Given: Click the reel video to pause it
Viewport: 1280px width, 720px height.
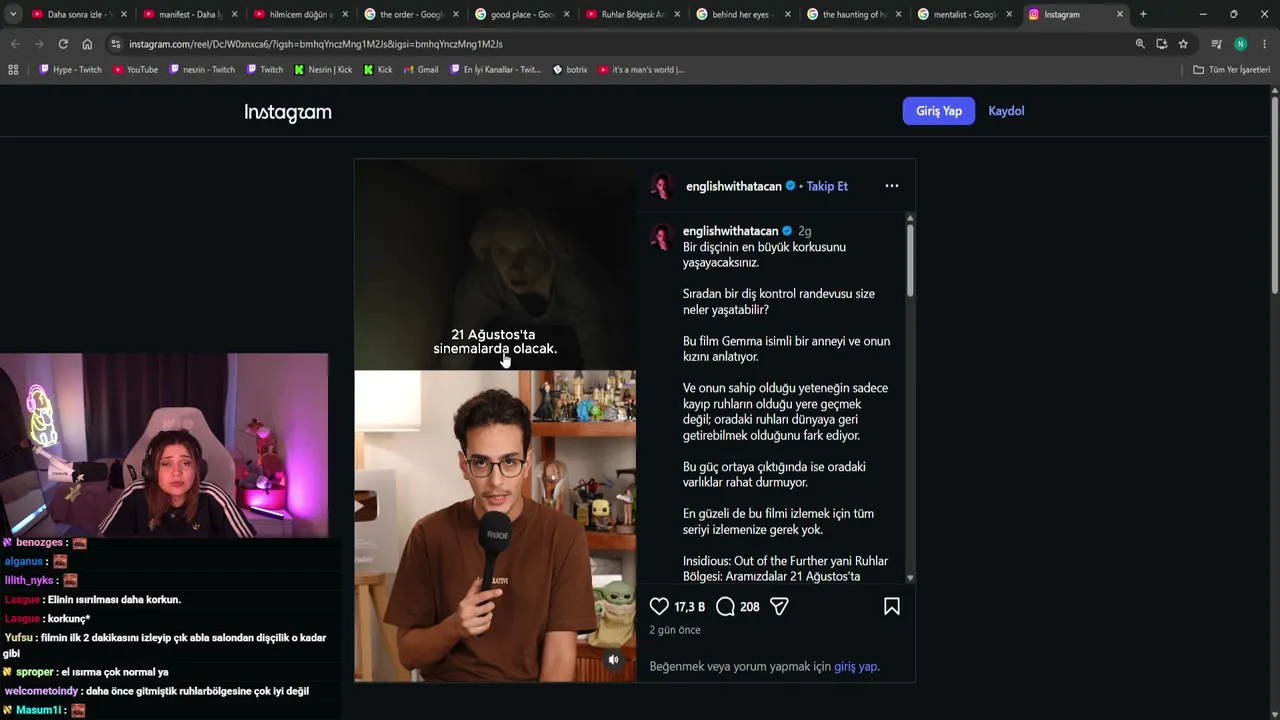Looking at the screenshot, I should (495, 421).
